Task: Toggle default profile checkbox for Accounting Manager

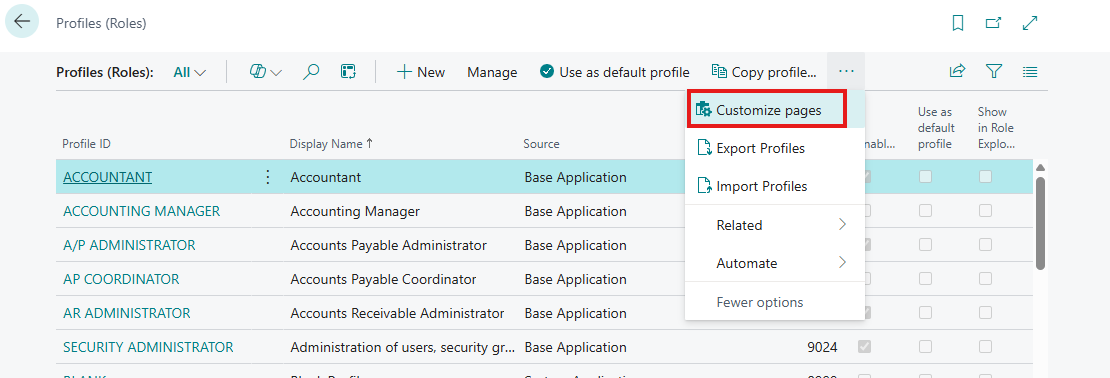Action: 925,210
